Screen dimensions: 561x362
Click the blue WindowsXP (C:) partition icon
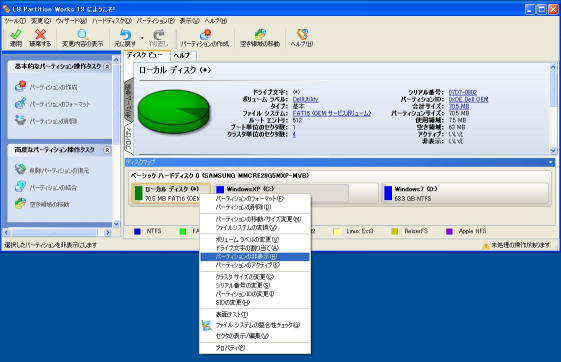click(220, 189)
